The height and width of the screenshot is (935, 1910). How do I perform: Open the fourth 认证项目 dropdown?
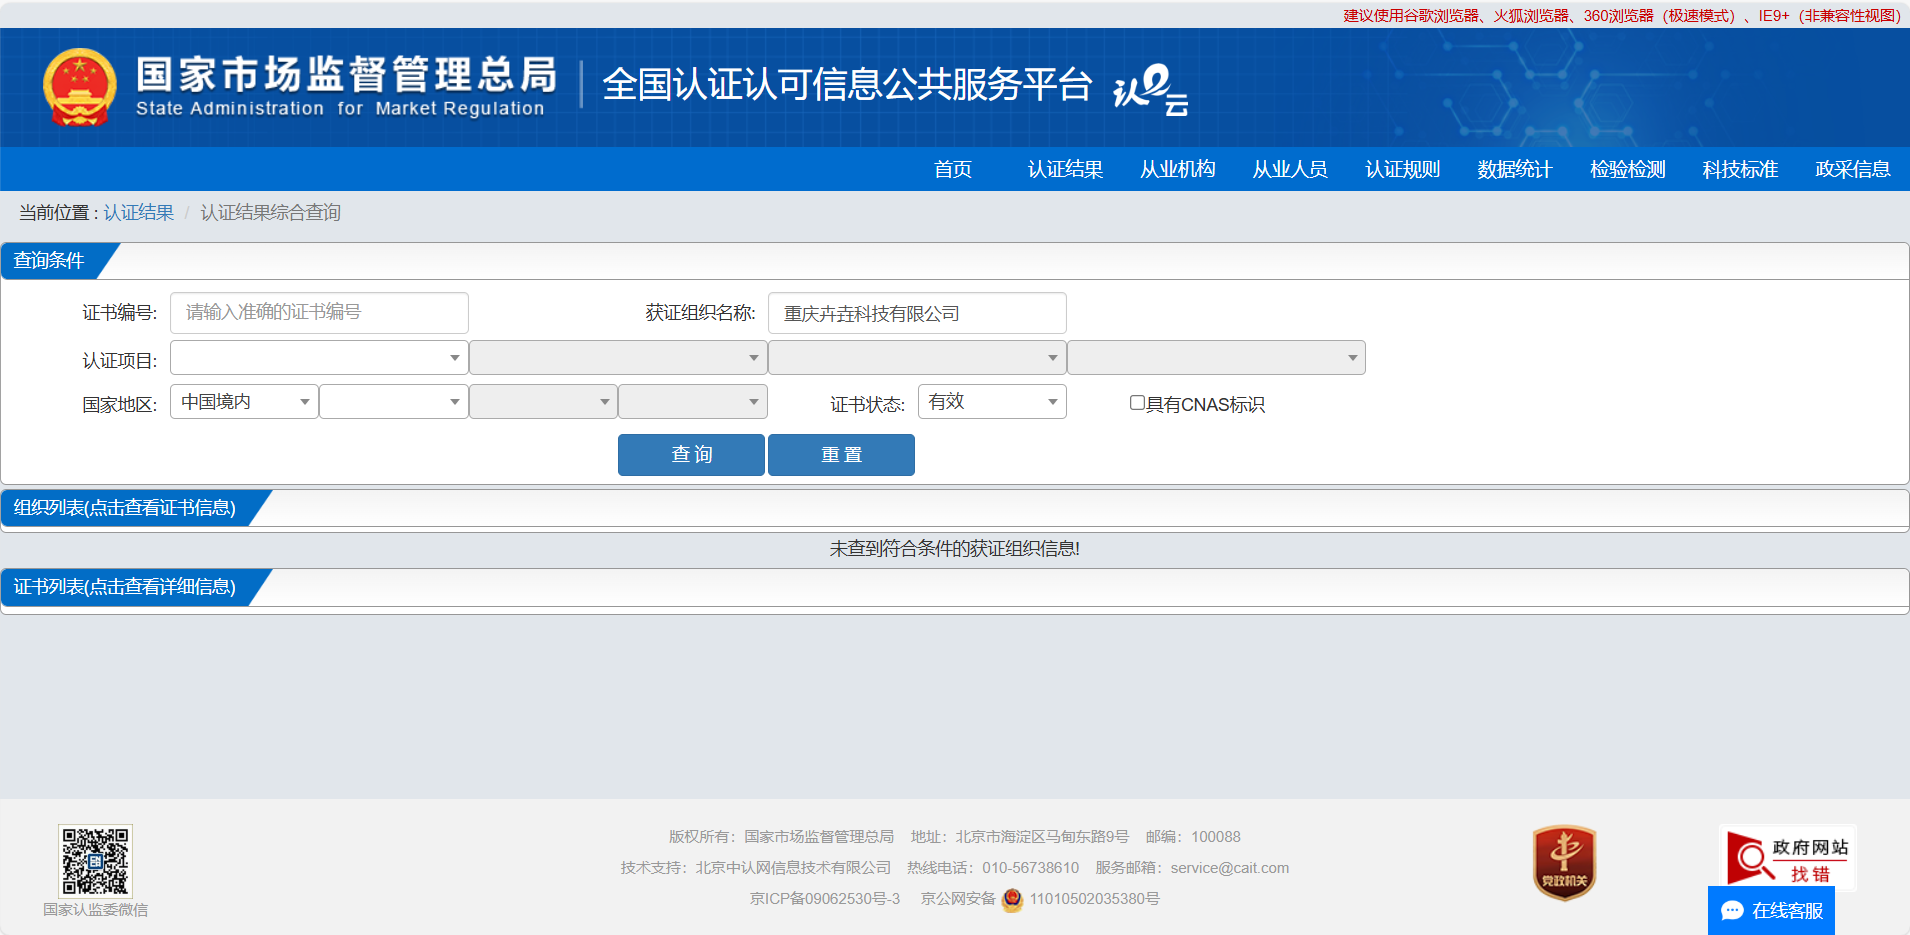point(1216,358)
